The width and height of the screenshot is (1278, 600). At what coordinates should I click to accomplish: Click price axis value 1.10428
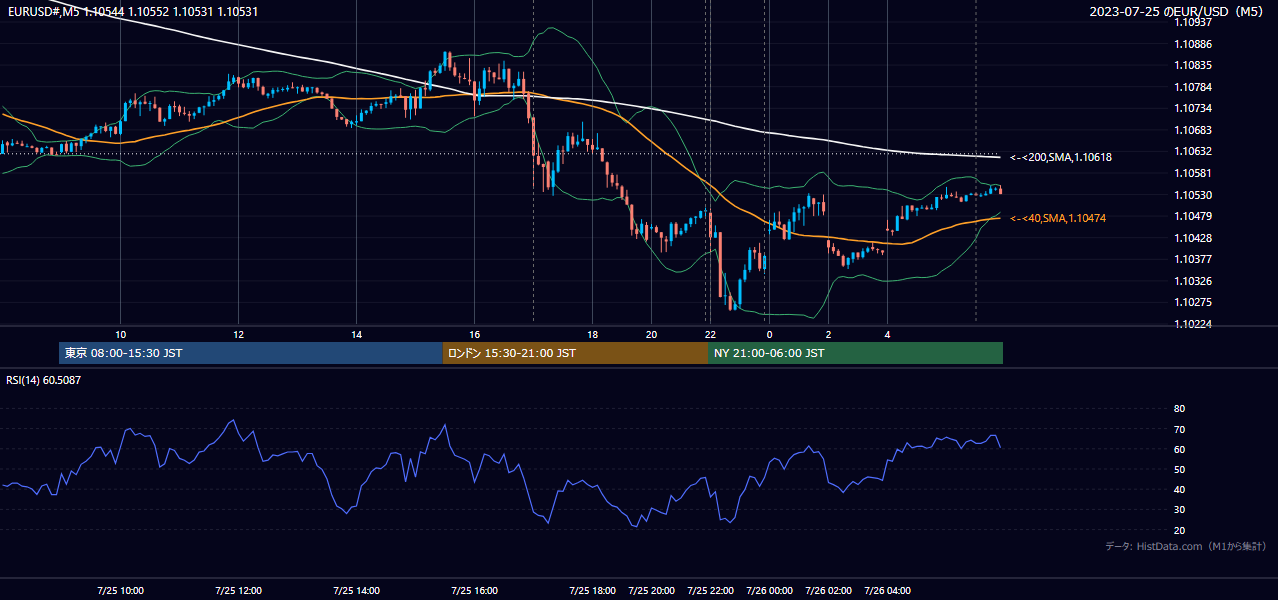[x=1192, y=238]
